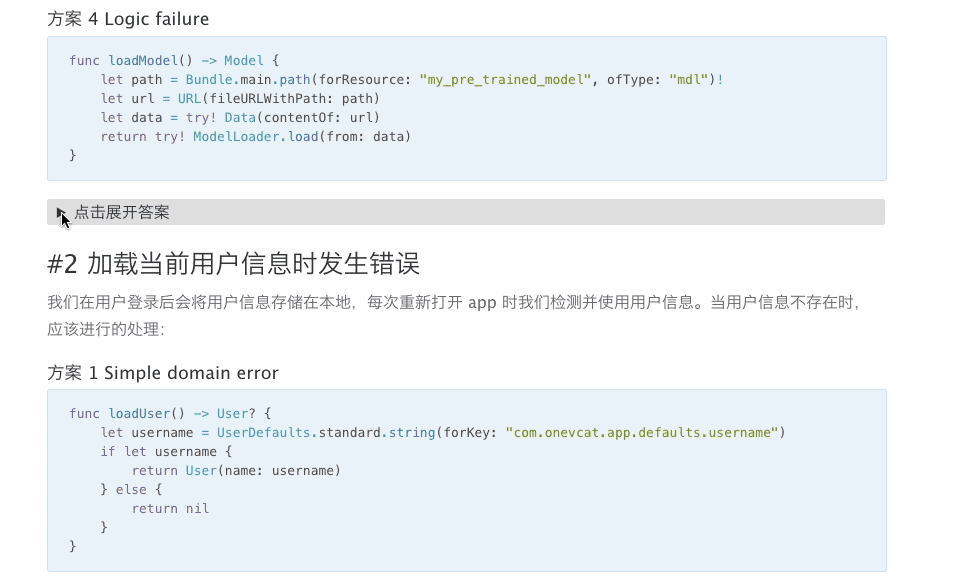
Task: Click the "return nil" line
Action: point(170,508)
